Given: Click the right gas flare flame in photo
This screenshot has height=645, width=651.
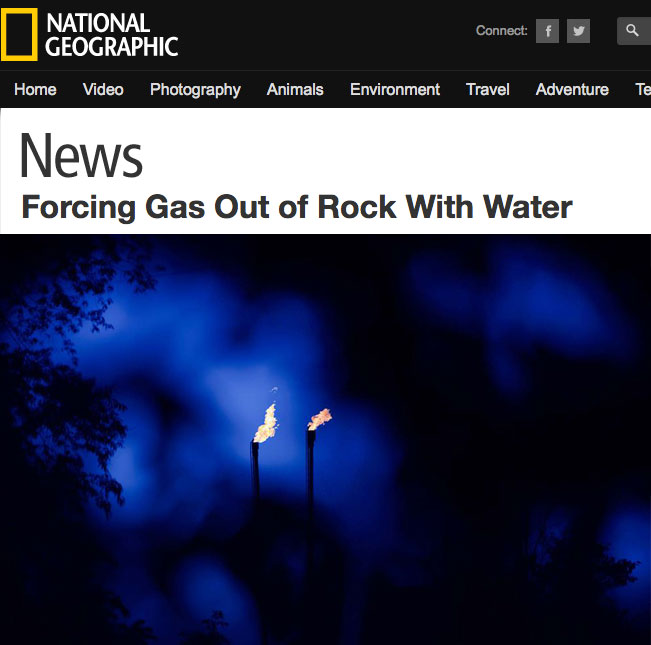Looking at the screenshot, I should (x=319, y=419).
